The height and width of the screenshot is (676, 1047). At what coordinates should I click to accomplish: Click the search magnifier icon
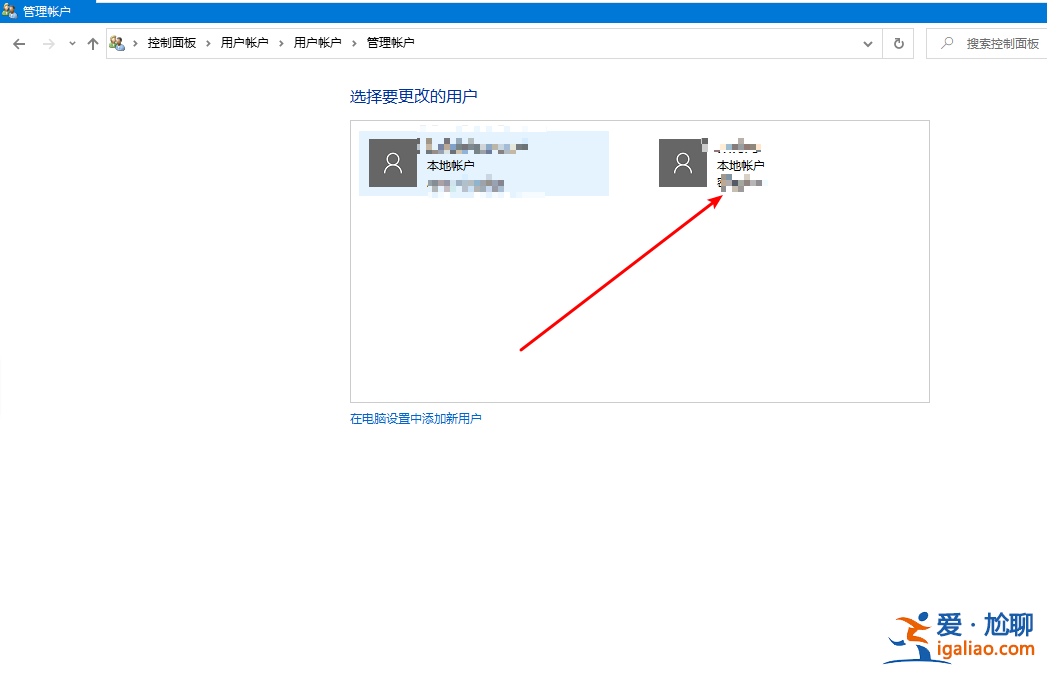click(946, 43)
